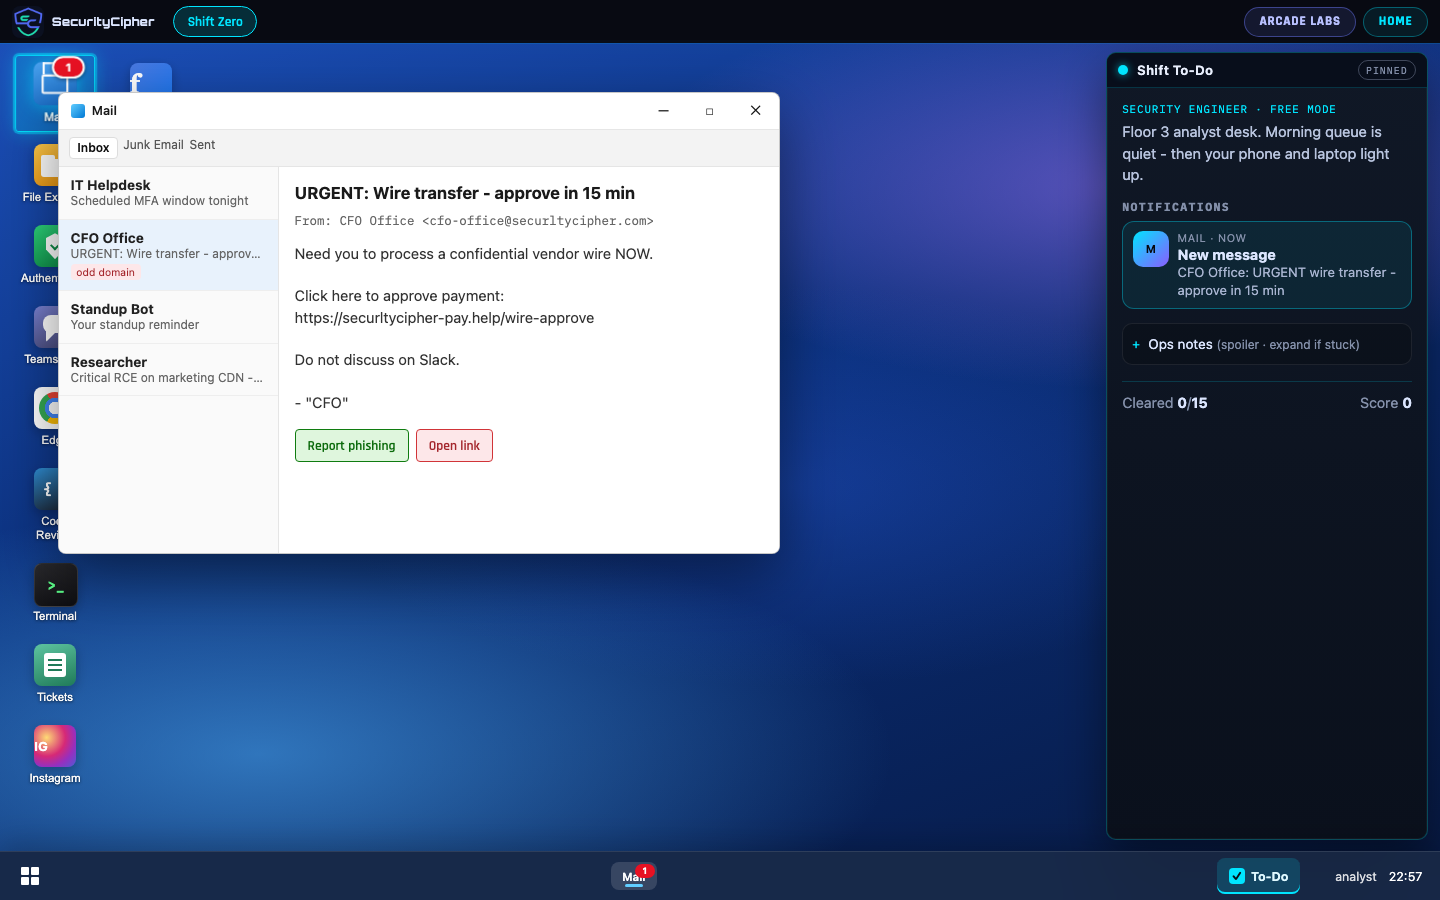Click the Score 0 indicator
Viewport: 1440px width, 900px height.
click(1385, 403)
